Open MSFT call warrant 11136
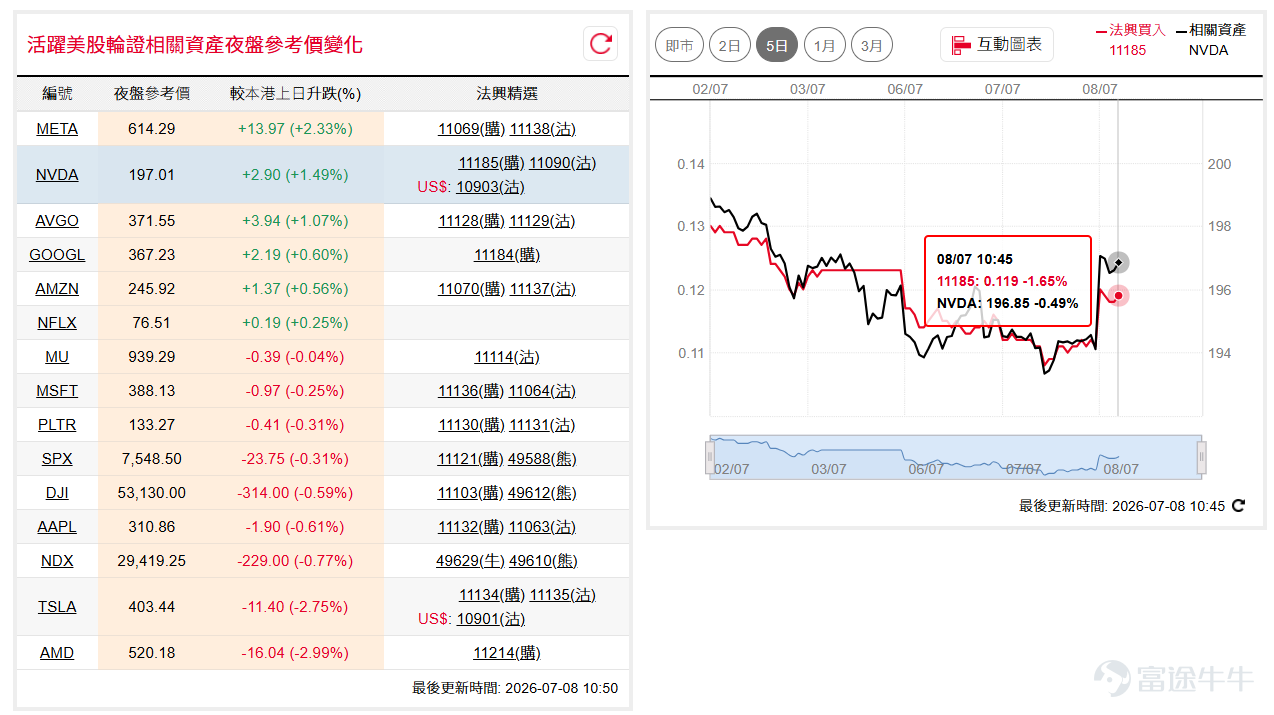The width and height of the screenshot is (1274, 715). (x=471, y=391)
